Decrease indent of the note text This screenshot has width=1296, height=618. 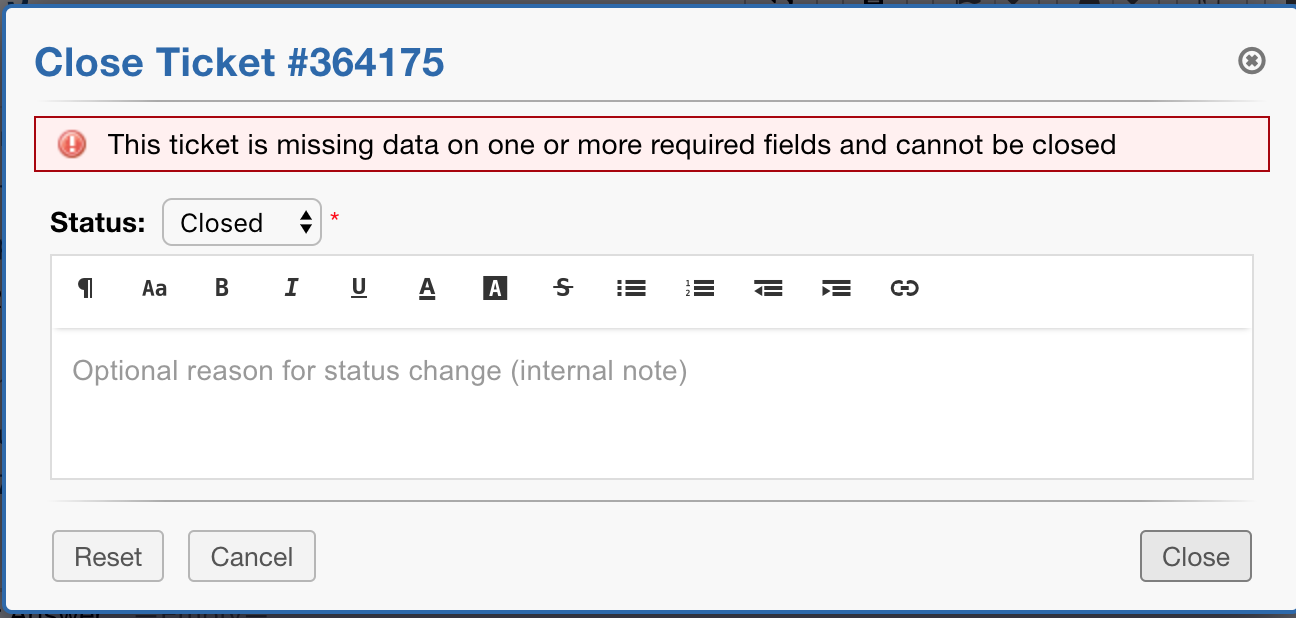tap(767, 288)
